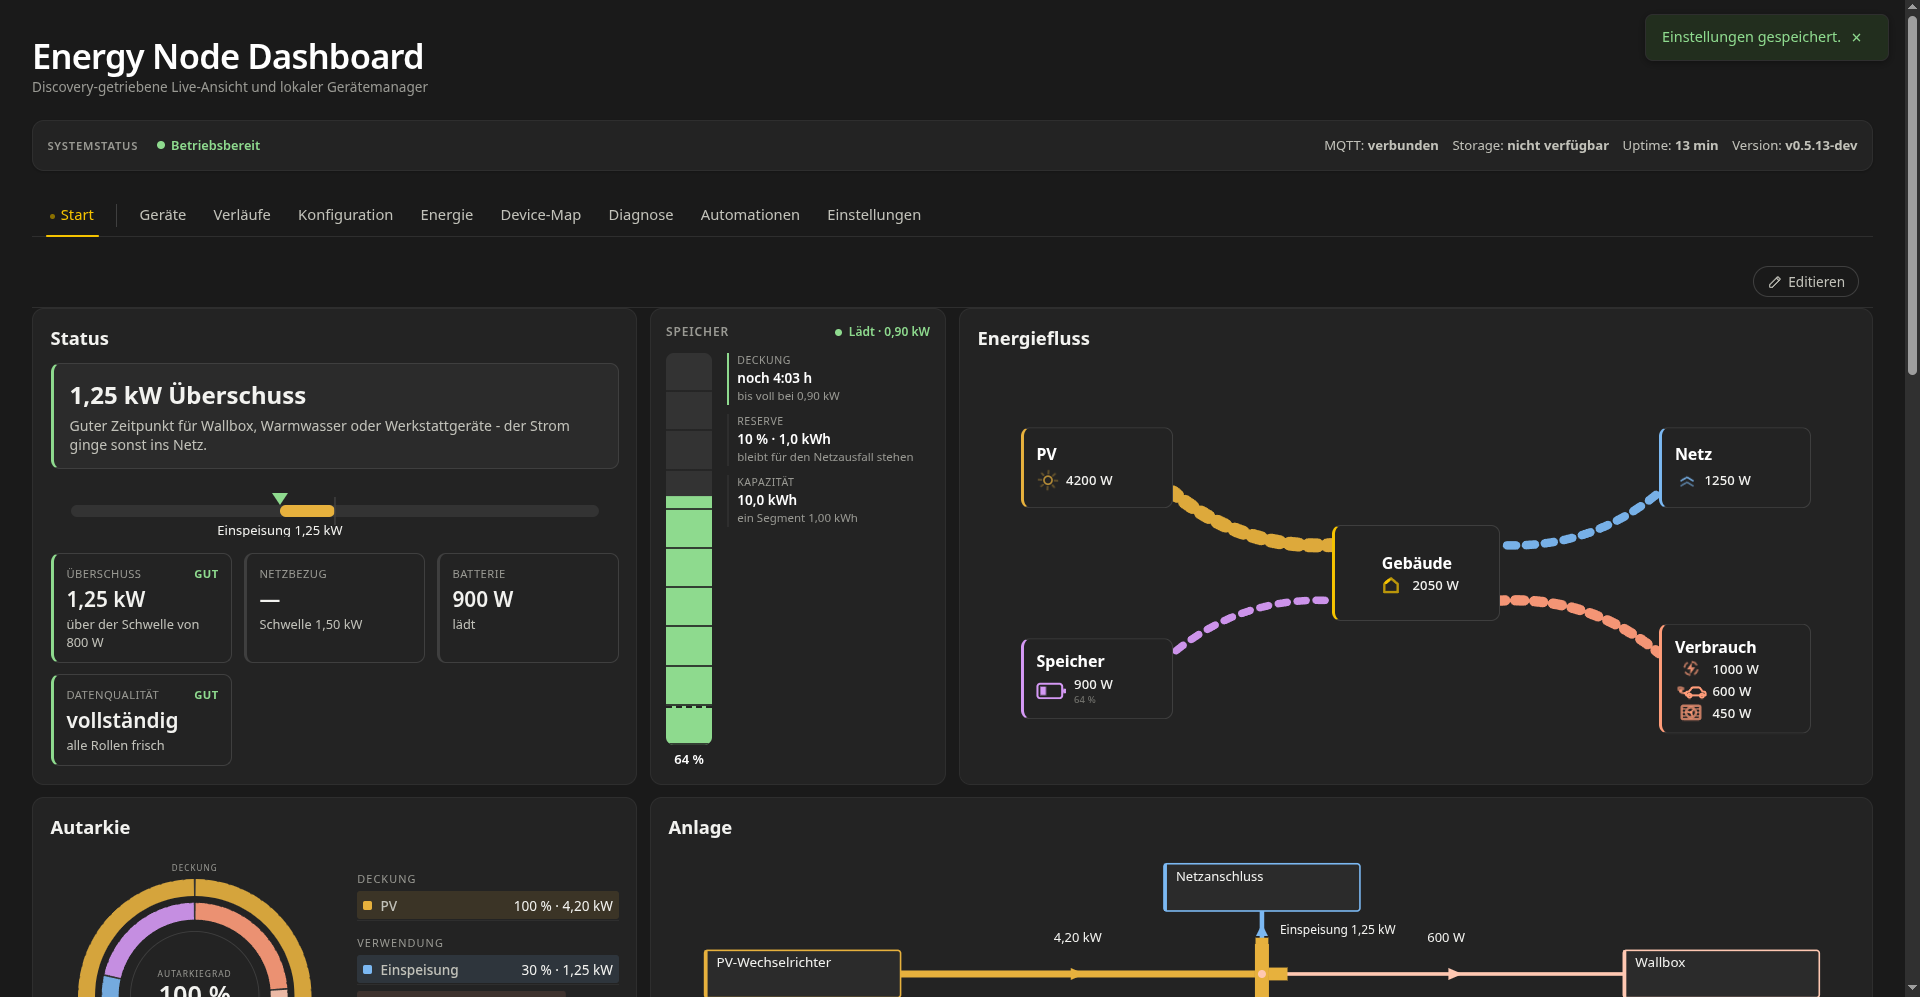This screenshot has width=1920, height=997.
Task: Open the Start tab
Action: coord(72,215)
